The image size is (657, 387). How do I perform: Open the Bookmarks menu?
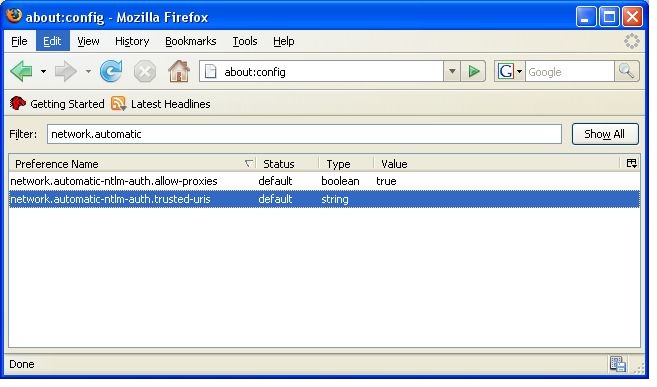coord(191,41)
